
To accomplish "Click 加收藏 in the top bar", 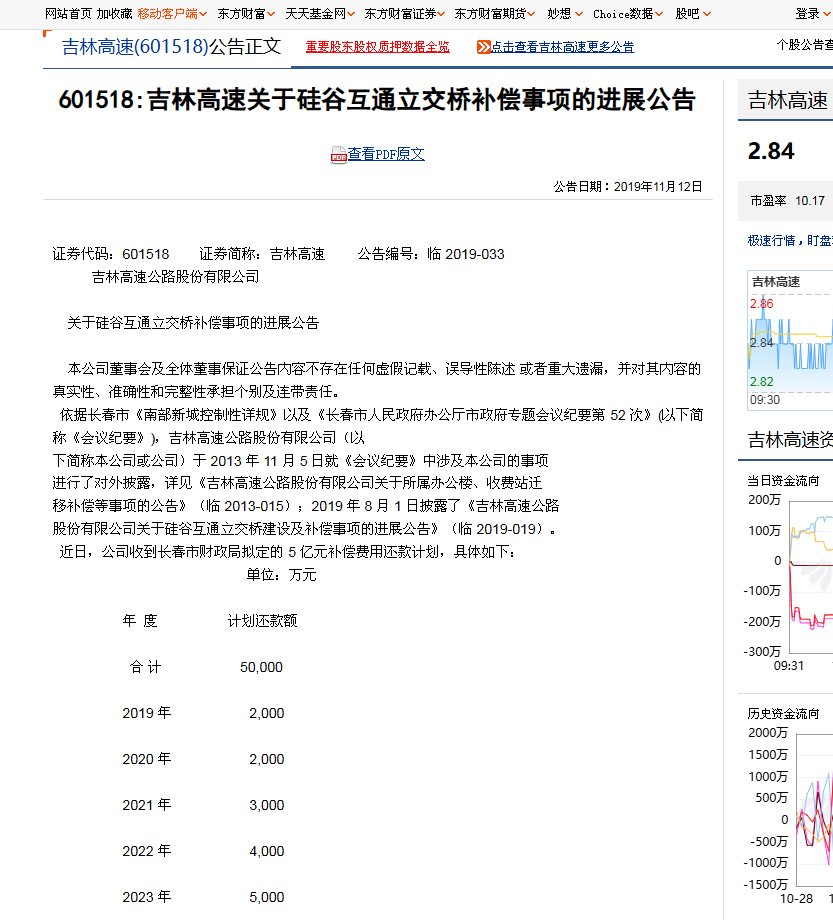I will [x=114, y=14].
